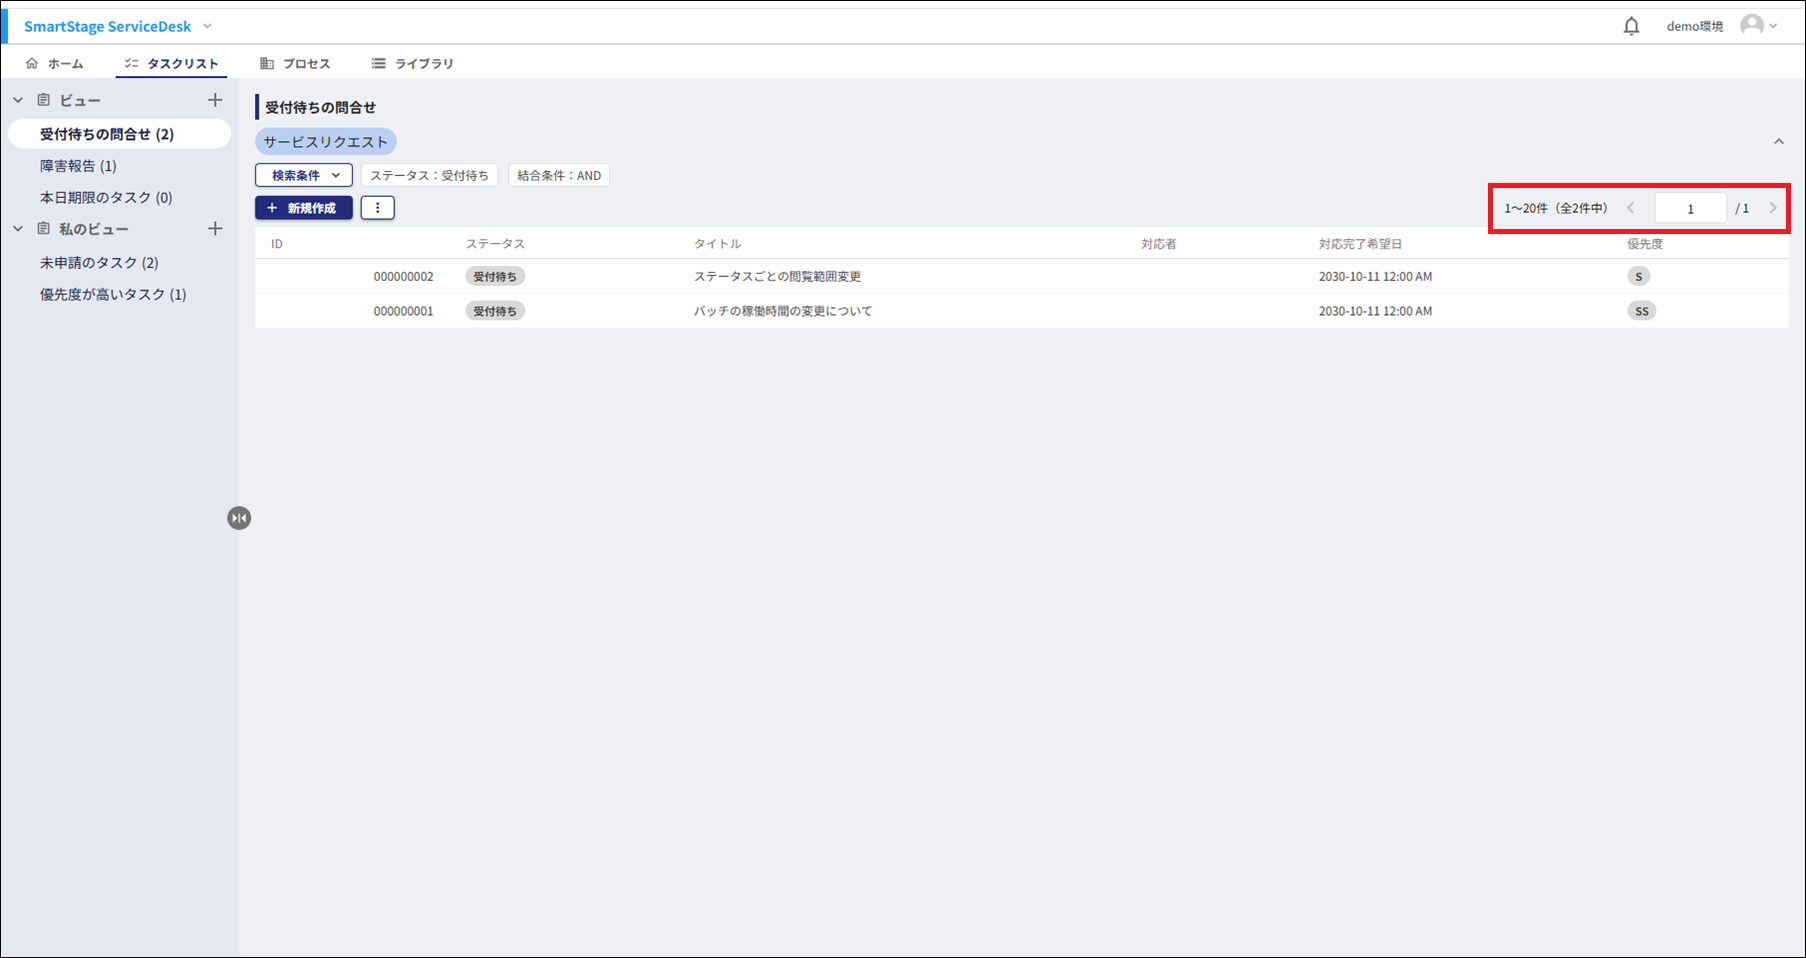Open the three-dot more options menu
The width and height of the screenshot is (1806, 958).
click(x=377, y=208)
